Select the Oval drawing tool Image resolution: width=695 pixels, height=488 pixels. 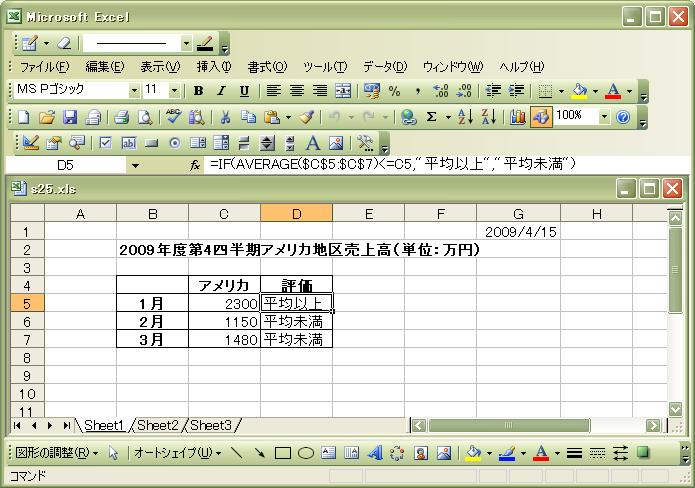click(x=306, y=453)
